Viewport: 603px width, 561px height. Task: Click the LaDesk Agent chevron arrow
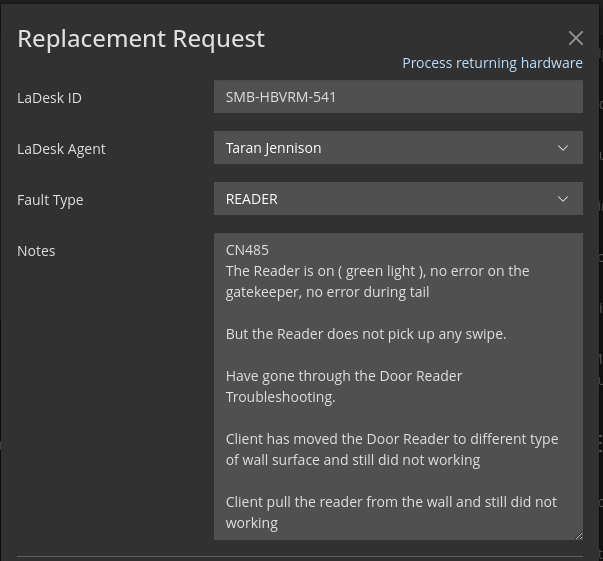coord(563,148)
